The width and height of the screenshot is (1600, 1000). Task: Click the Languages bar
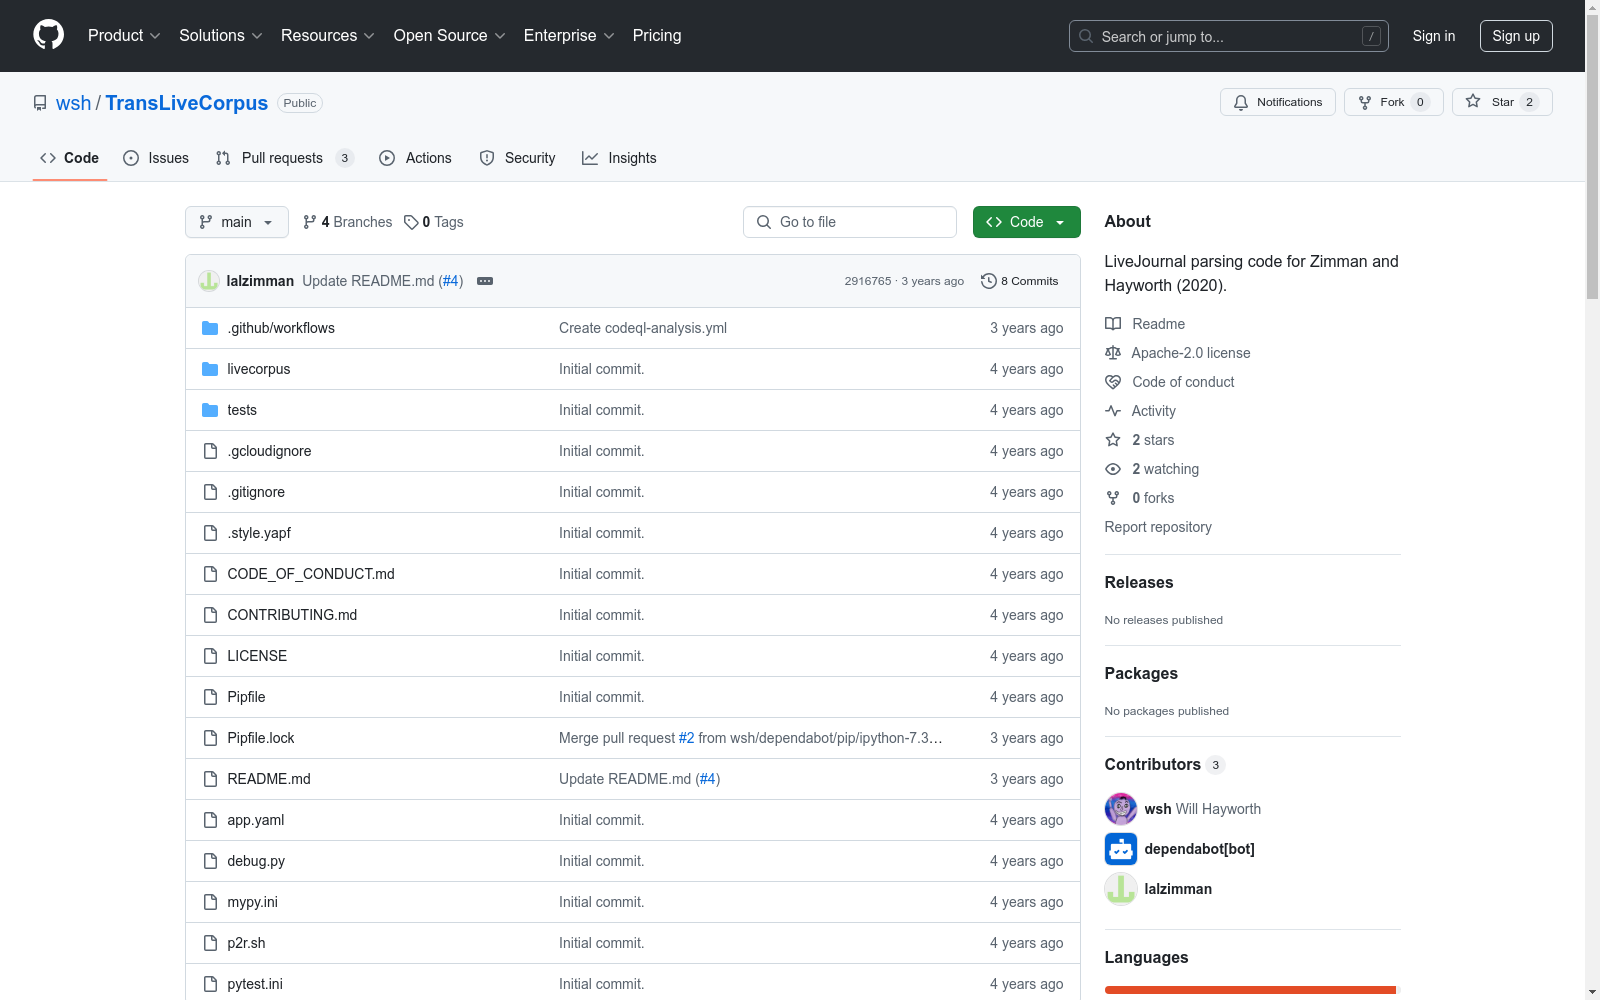click(x=1250, y=990)
